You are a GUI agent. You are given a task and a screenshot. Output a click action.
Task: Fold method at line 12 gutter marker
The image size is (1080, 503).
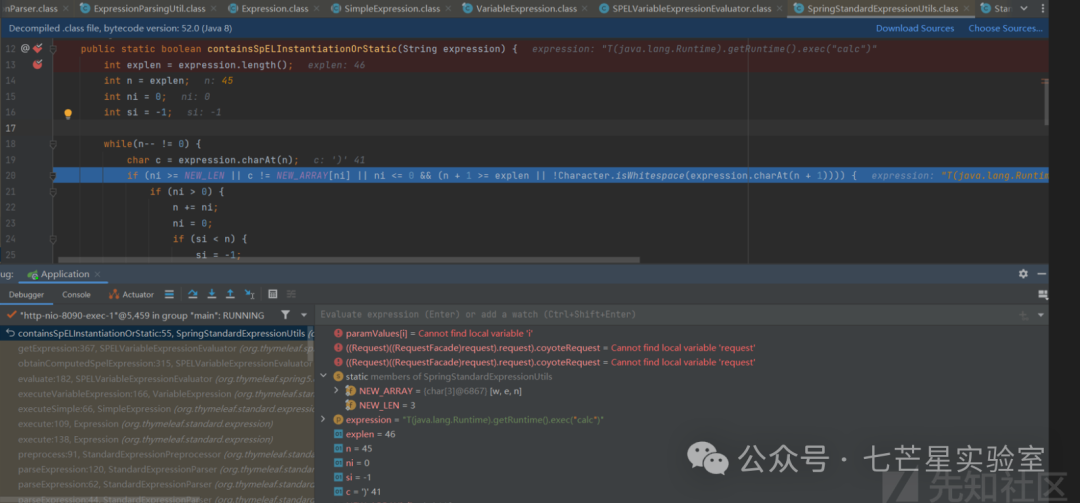coord(53,49)
